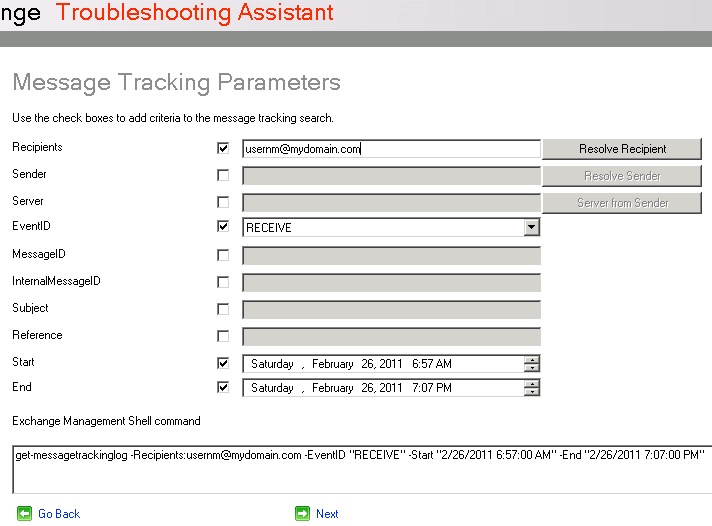Click the Go Back link
This screenshot has height=526, width=712.
click(x=59, y=513)
